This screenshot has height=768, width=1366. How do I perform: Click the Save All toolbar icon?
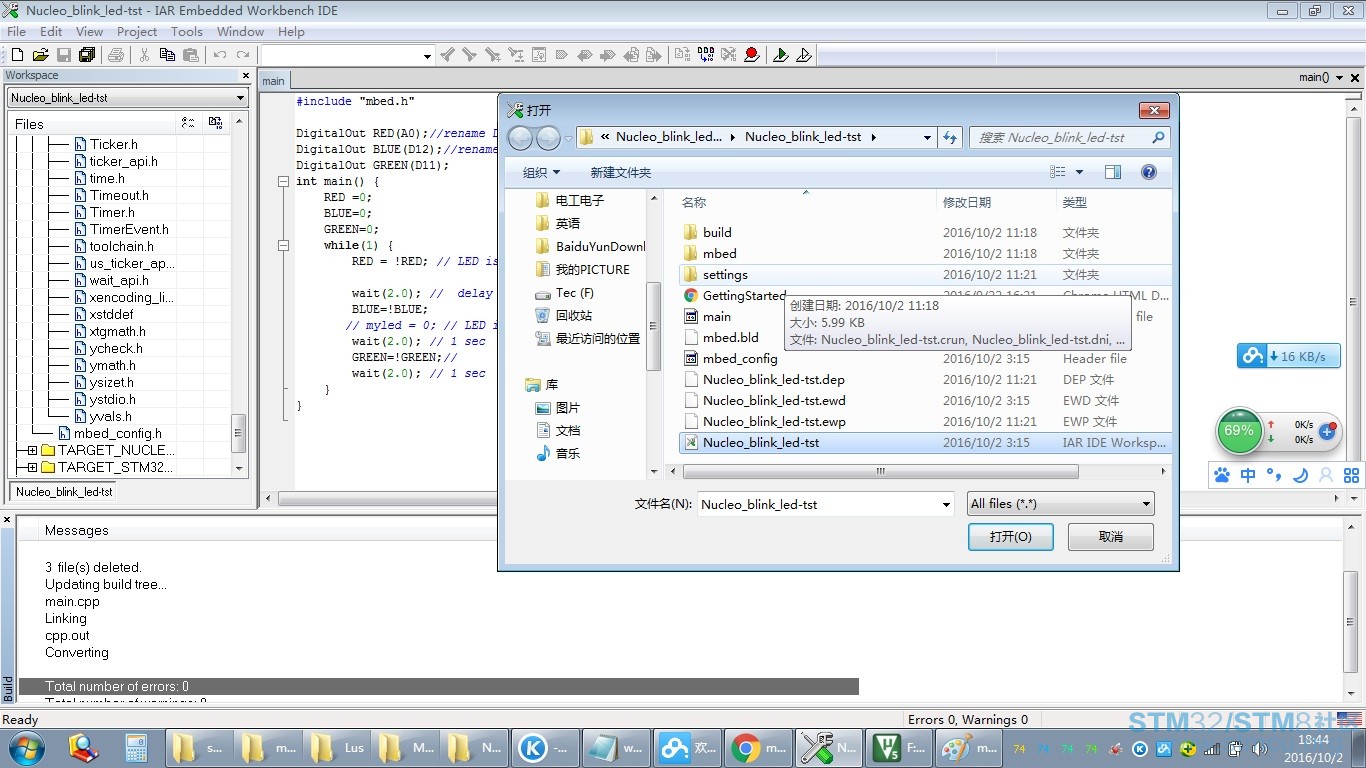[86, 55]
